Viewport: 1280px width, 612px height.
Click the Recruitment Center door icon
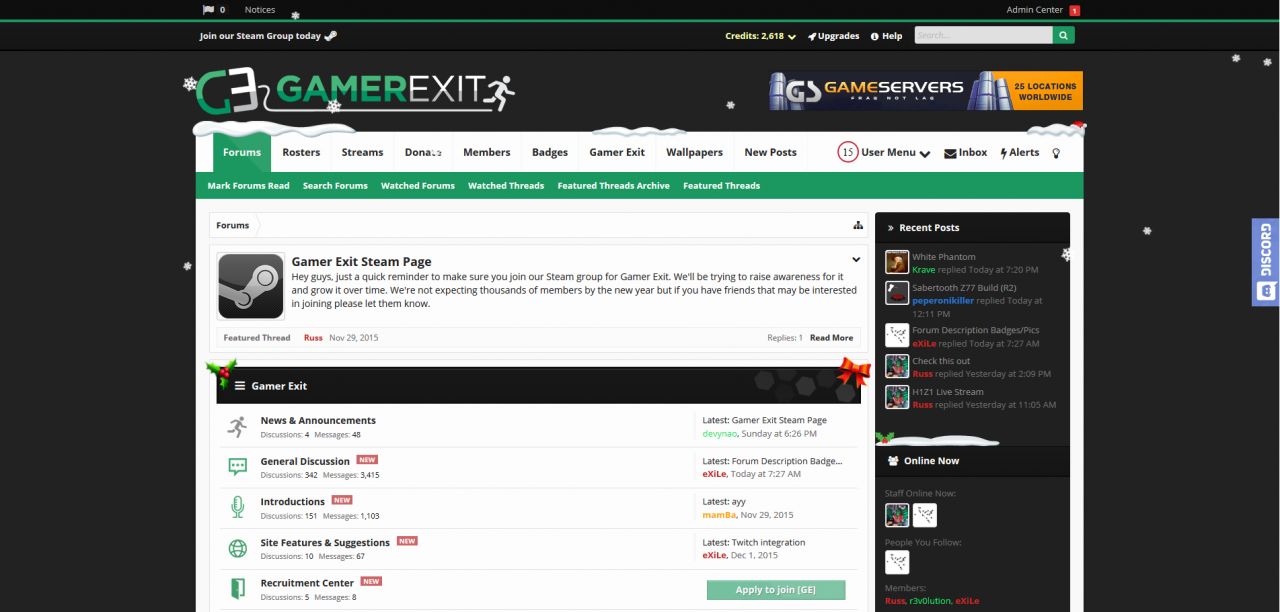click(x=237, y=588)
